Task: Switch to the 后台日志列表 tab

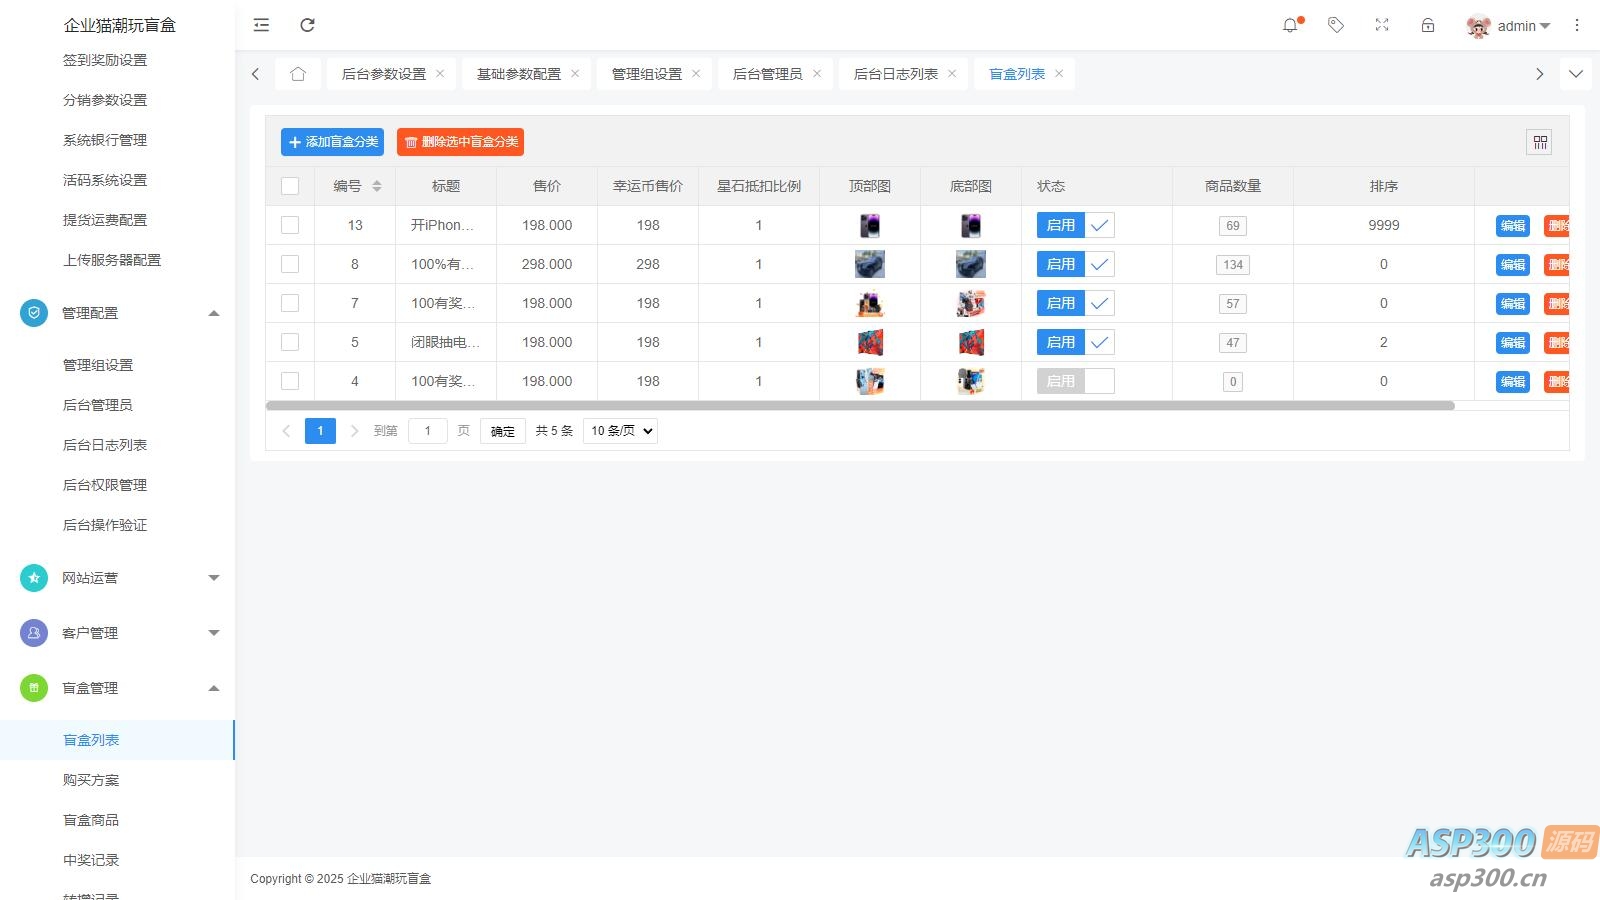Action: pyautogui.click(x=893, y=72)
